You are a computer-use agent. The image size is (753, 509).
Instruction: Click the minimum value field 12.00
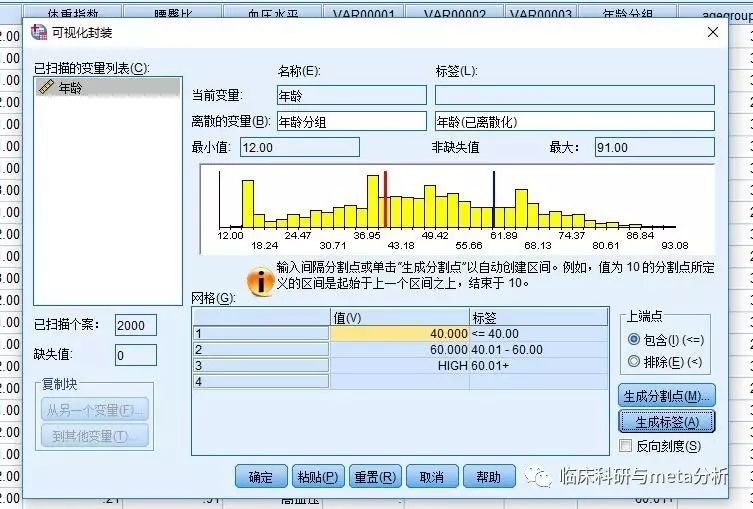300,147
